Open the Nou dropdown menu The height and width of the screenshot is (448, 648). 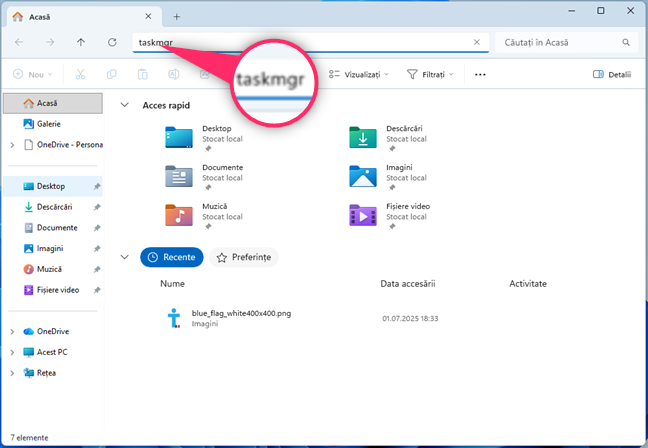pyautogui.click(x=33, y=74)
